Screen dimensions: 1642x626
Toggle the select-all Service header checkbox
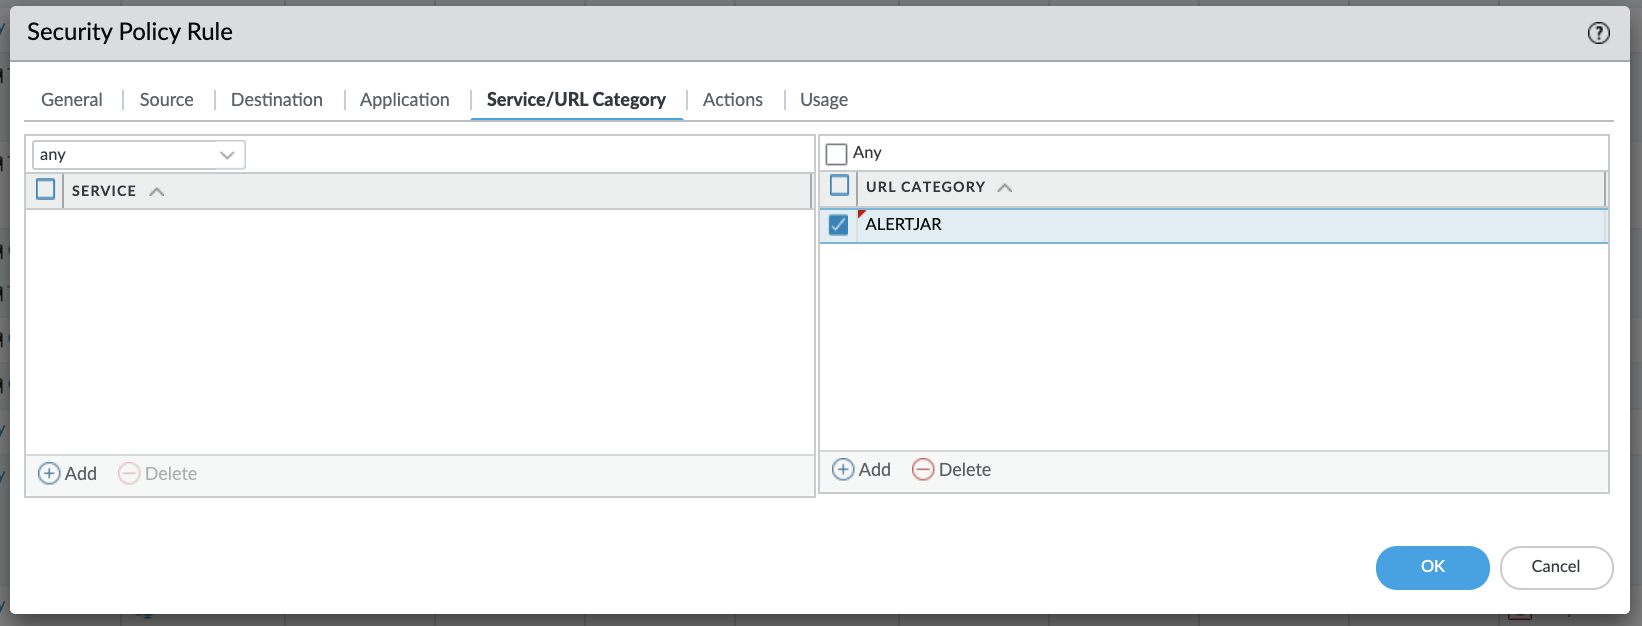pos(46,189)
